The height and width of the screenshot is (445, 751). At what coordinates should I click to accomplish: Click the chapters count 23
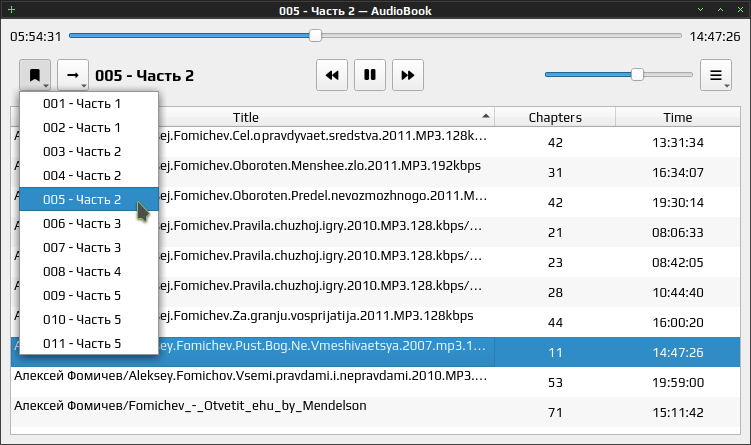pos(555,262)
